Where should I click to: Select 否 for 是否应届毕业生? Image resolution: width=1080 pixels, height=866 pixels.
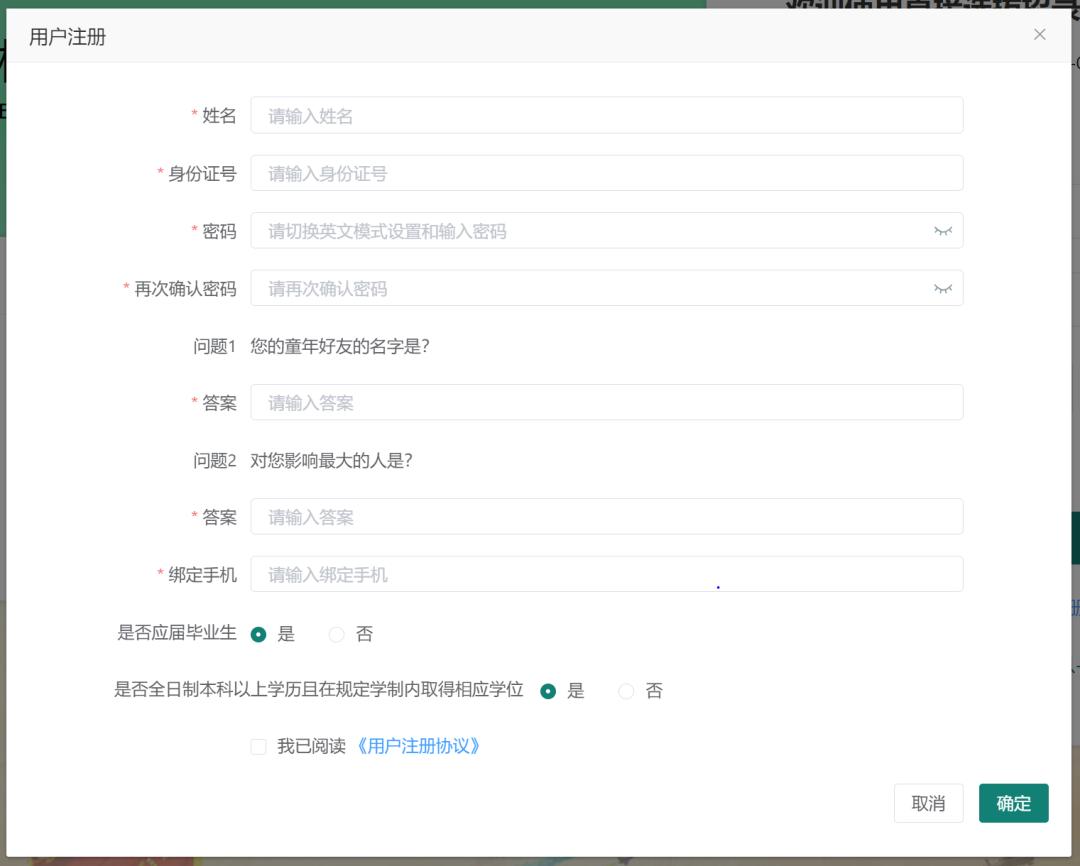point(336,634)
